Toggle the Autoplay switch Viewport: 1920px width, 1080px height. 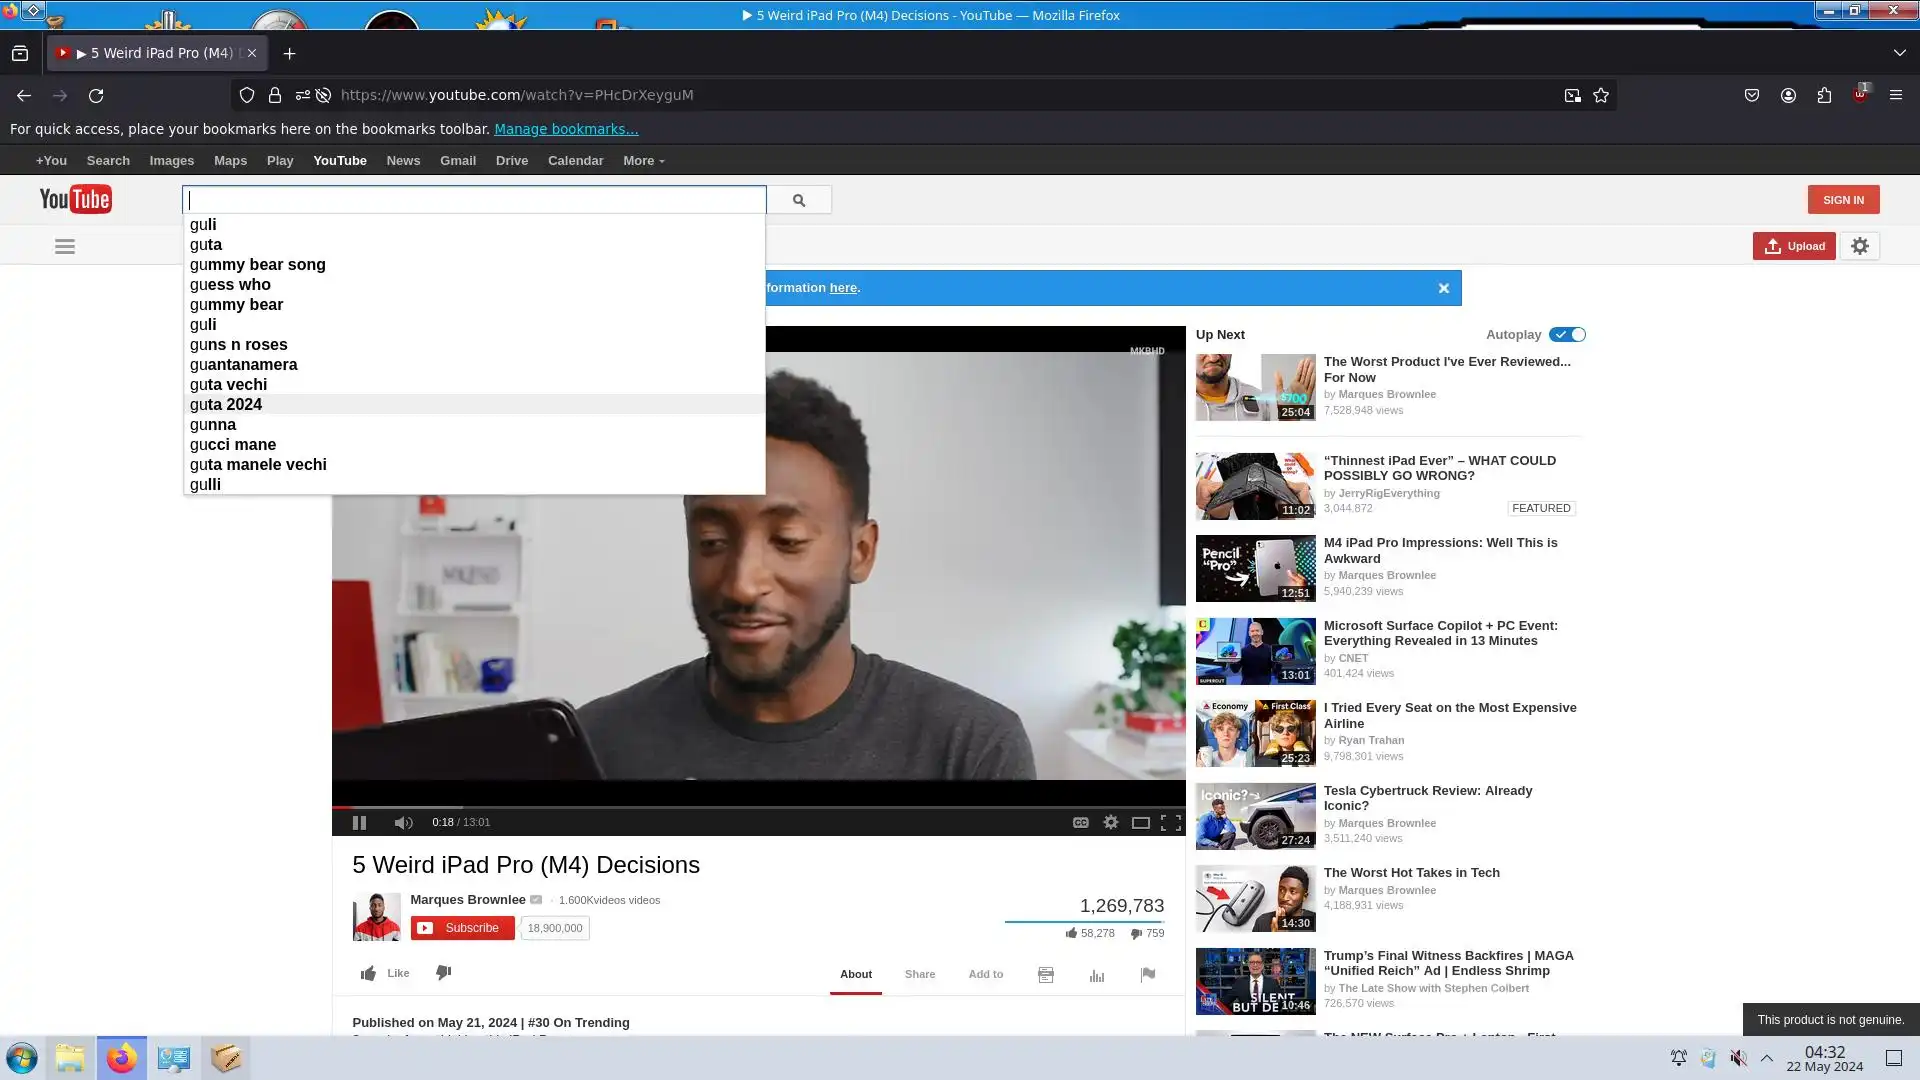[x=1567, y=335]
